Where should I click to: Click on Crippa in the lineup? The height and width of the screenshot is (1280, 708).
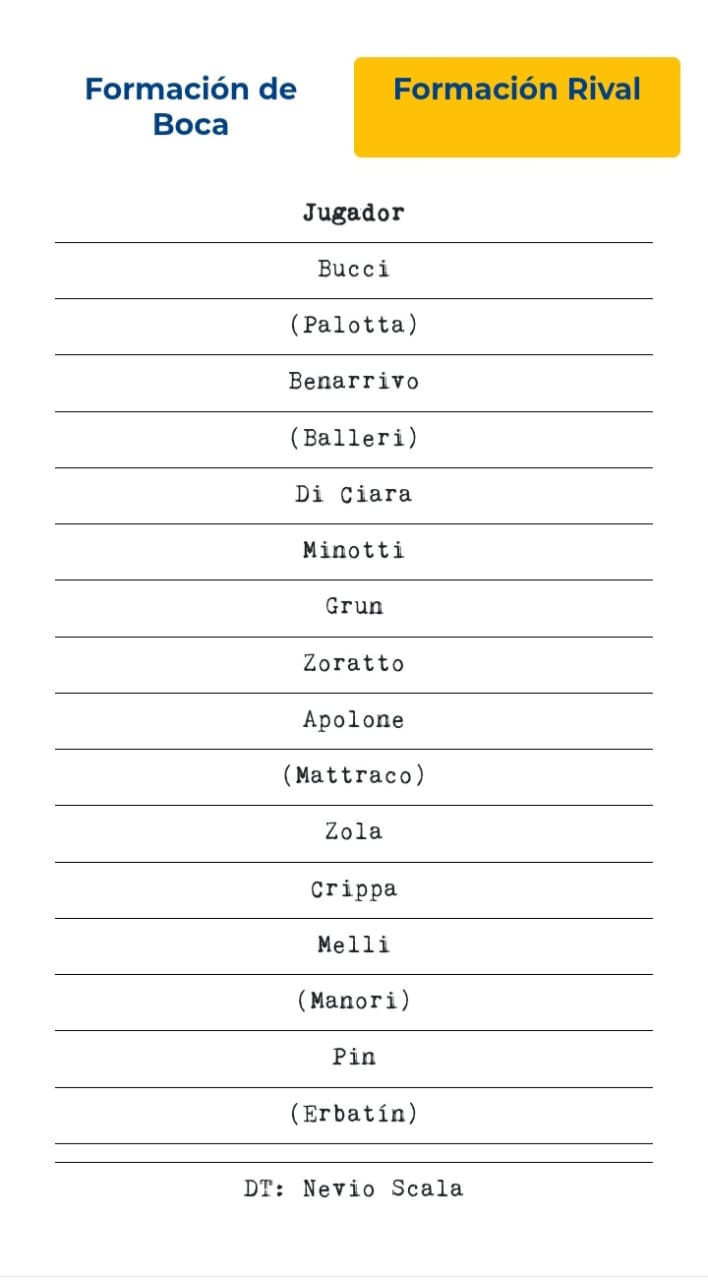click(x=353, y=889)
